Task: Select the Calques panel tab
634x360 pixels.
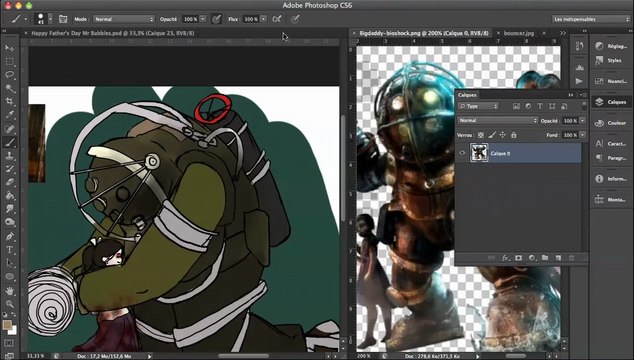Action: (467, 95)
